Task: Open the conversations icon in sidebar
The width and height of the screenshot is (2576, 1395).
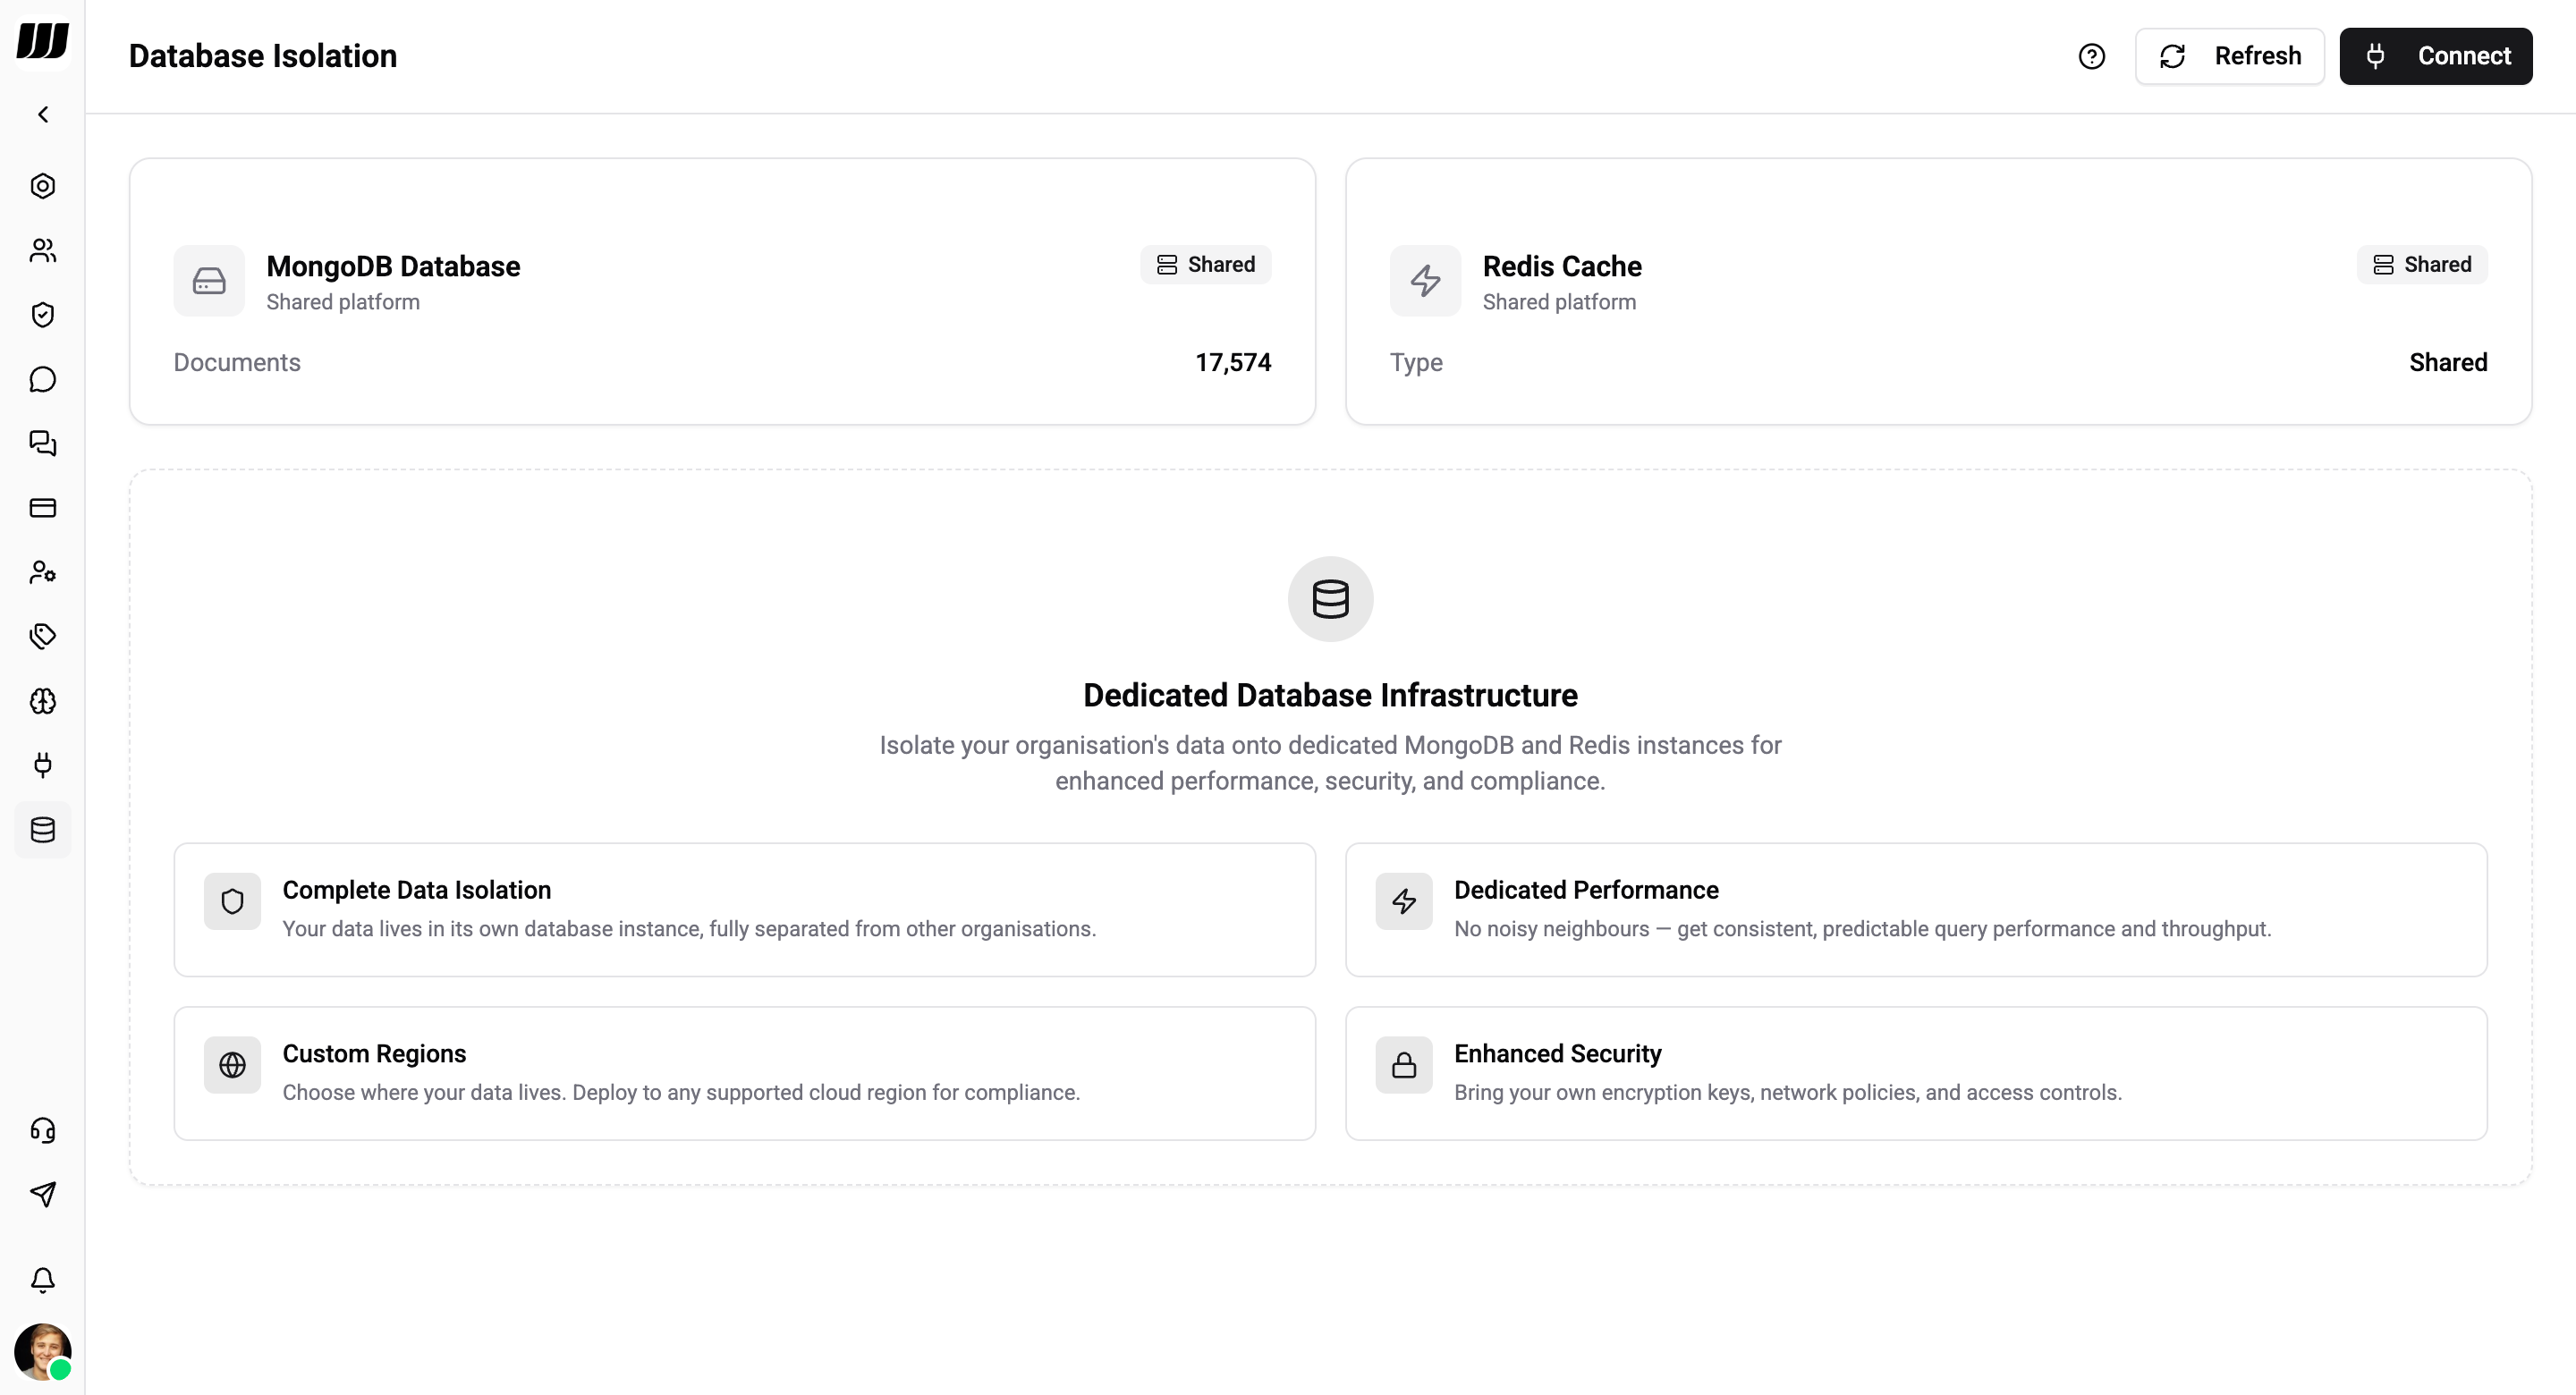Action: click(43, 444)
